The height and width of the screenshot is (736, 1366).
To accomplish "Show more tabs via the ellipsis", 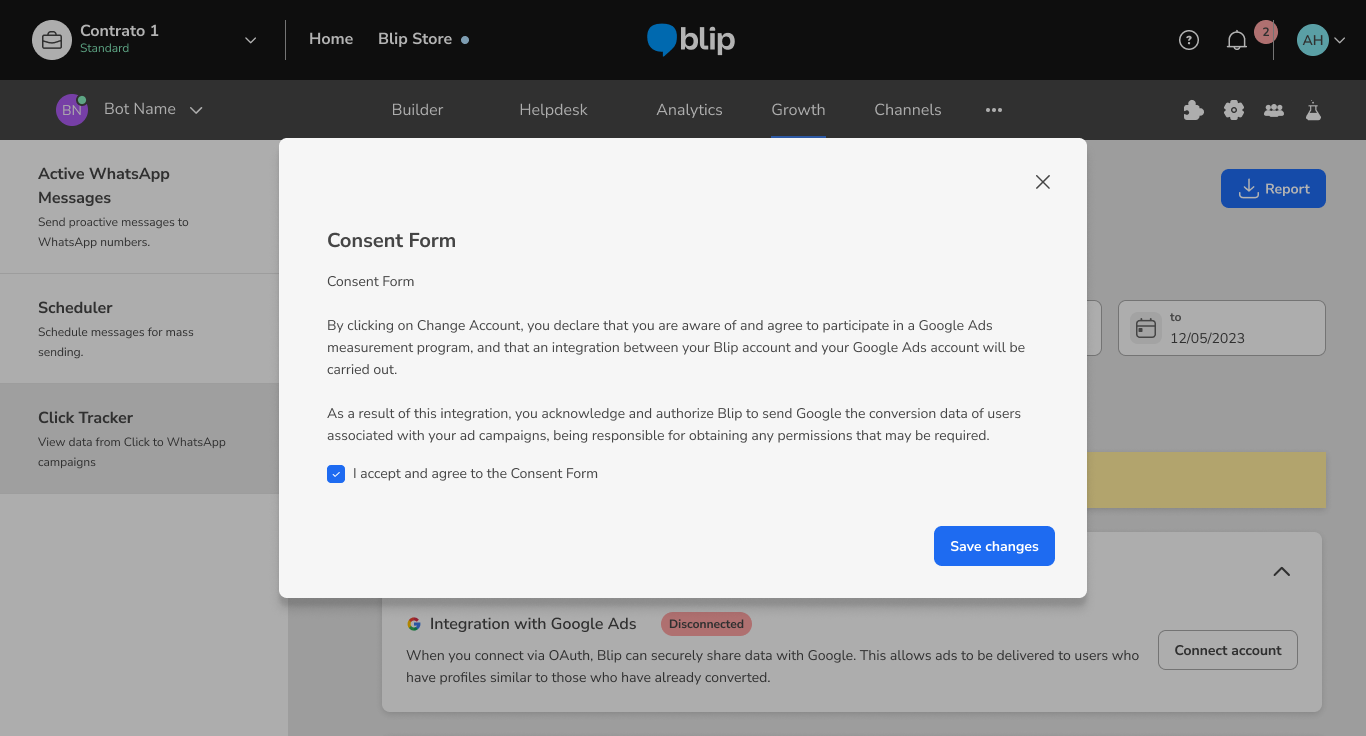I will click(993, 110).
